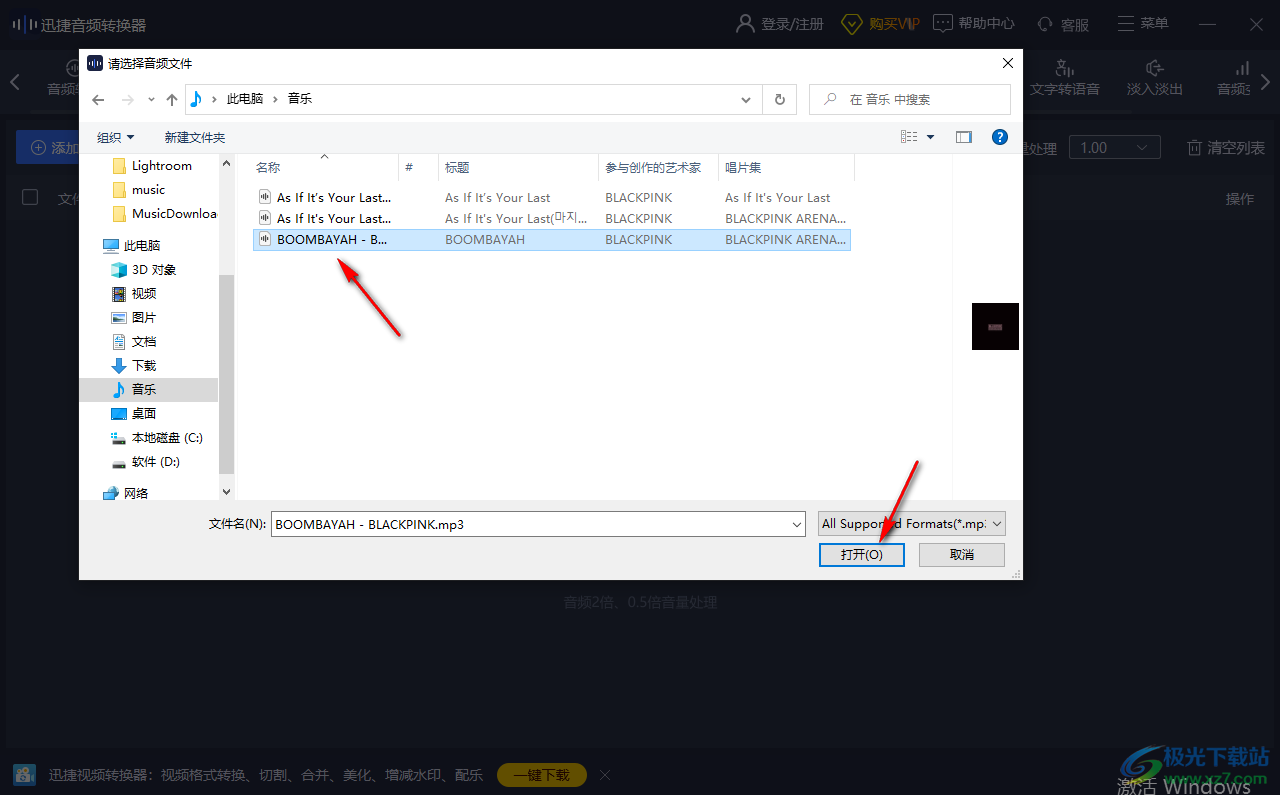Click the 音乐 breadcrumb in address bar
Viewport: 1280px width, 795px height.
pyautogui.click(x=300, y=99)
